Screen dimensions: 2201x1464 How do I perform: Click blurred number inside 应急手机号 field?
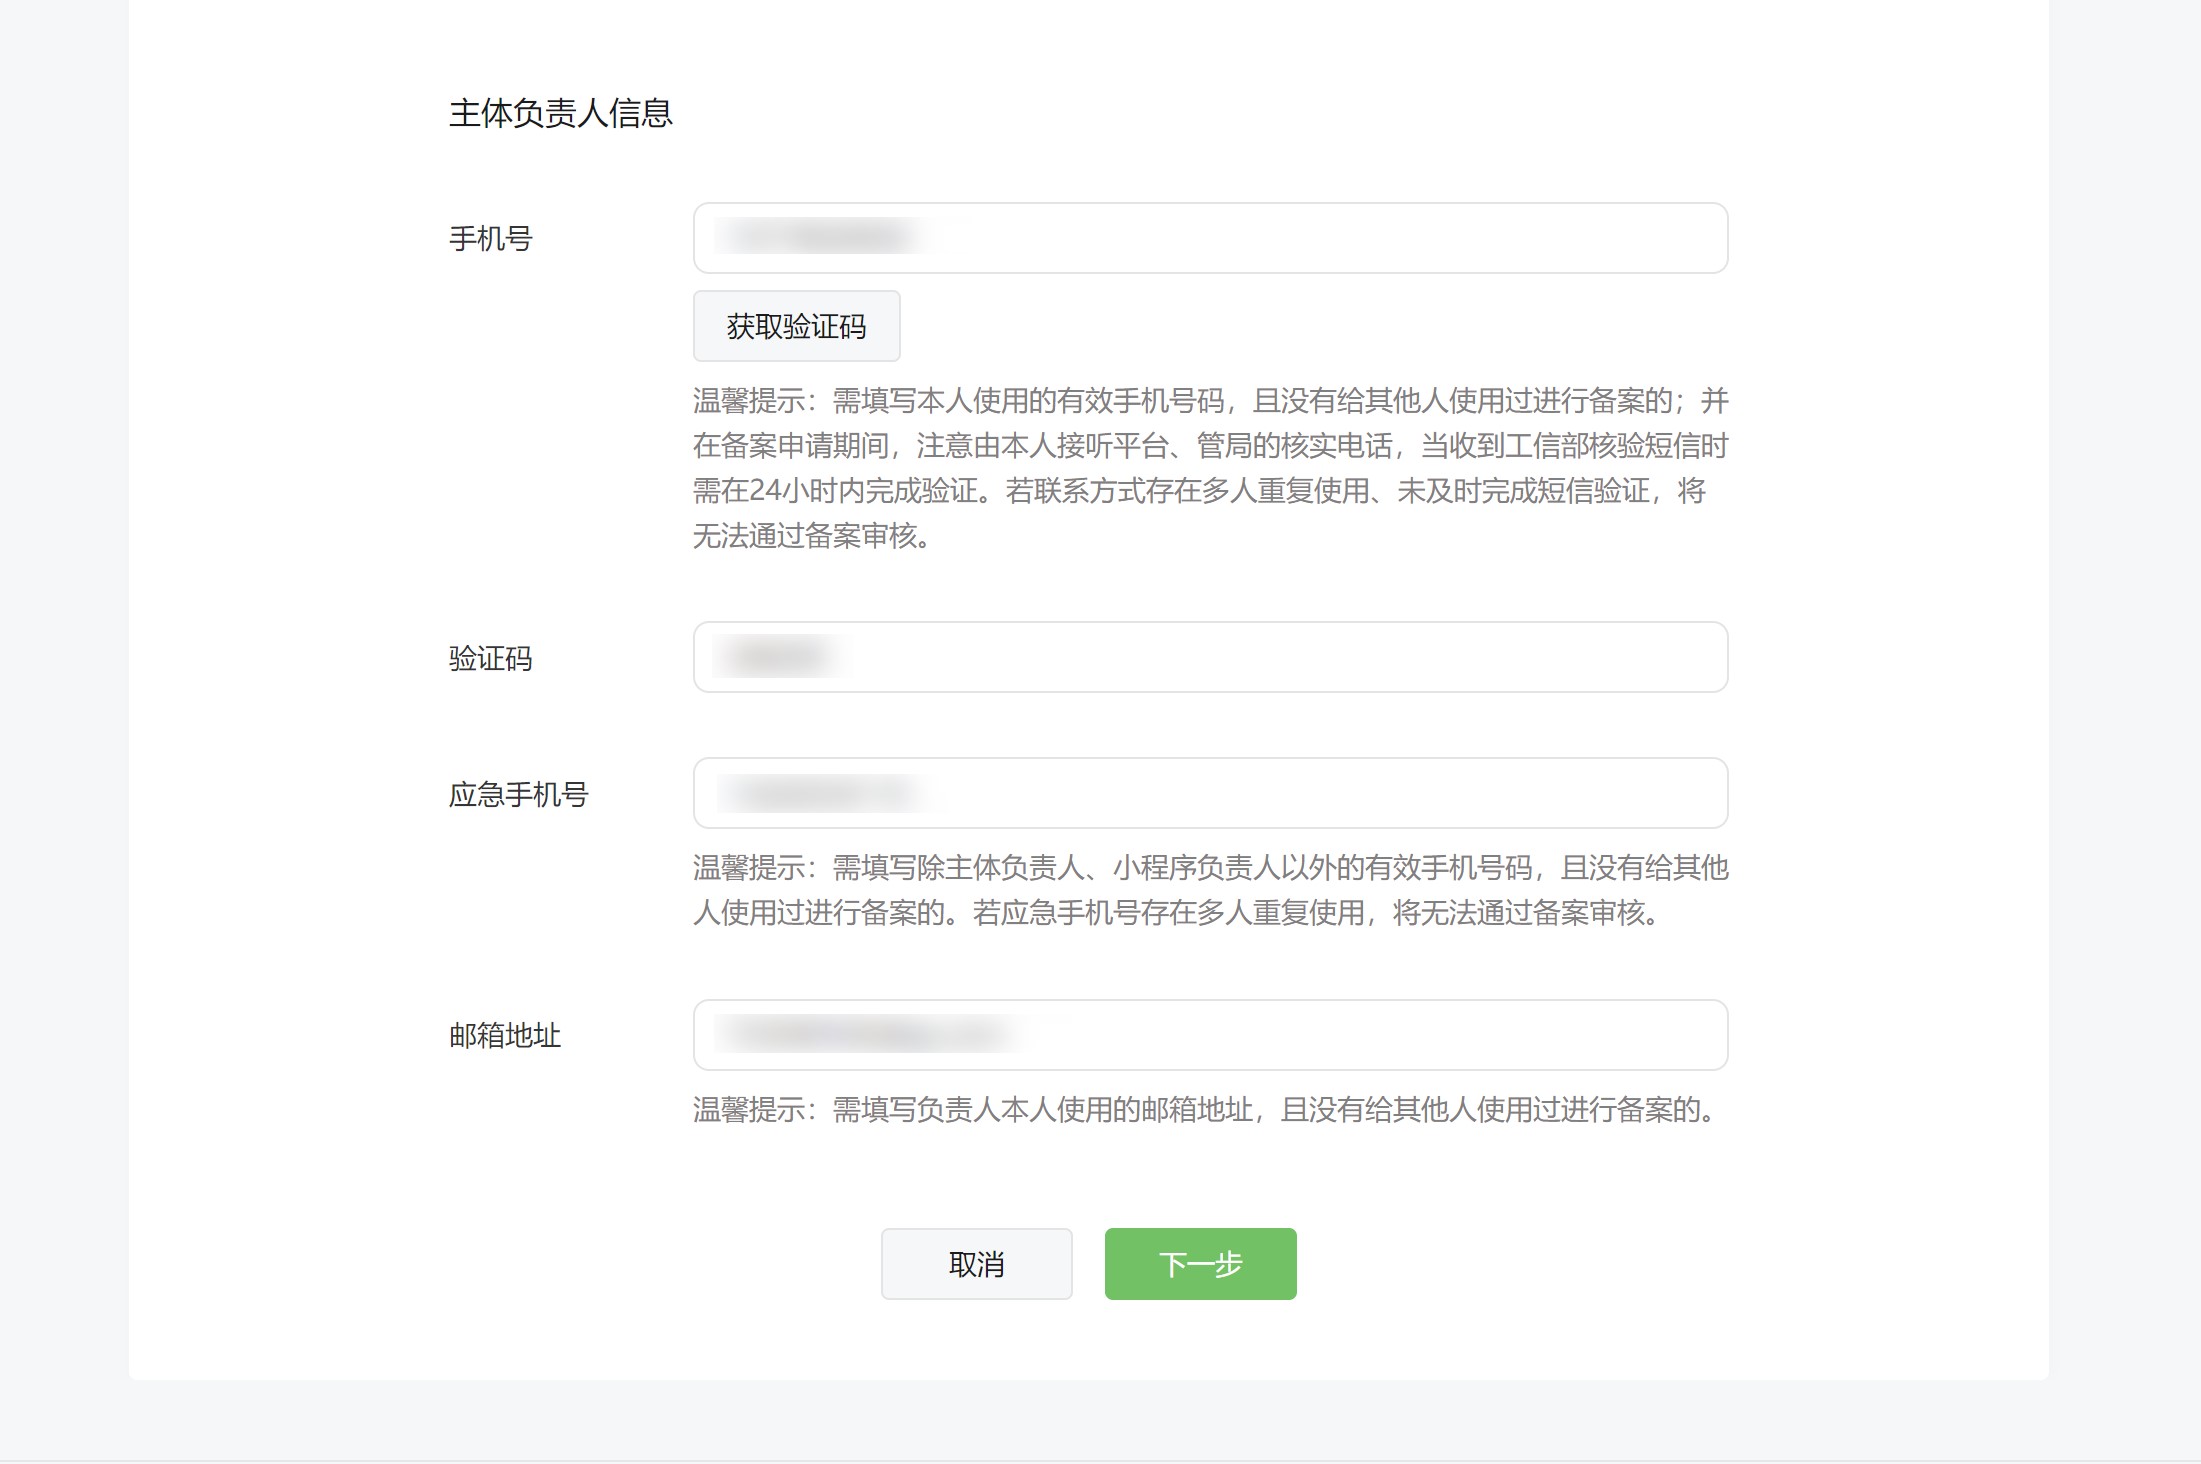[825, 793]
